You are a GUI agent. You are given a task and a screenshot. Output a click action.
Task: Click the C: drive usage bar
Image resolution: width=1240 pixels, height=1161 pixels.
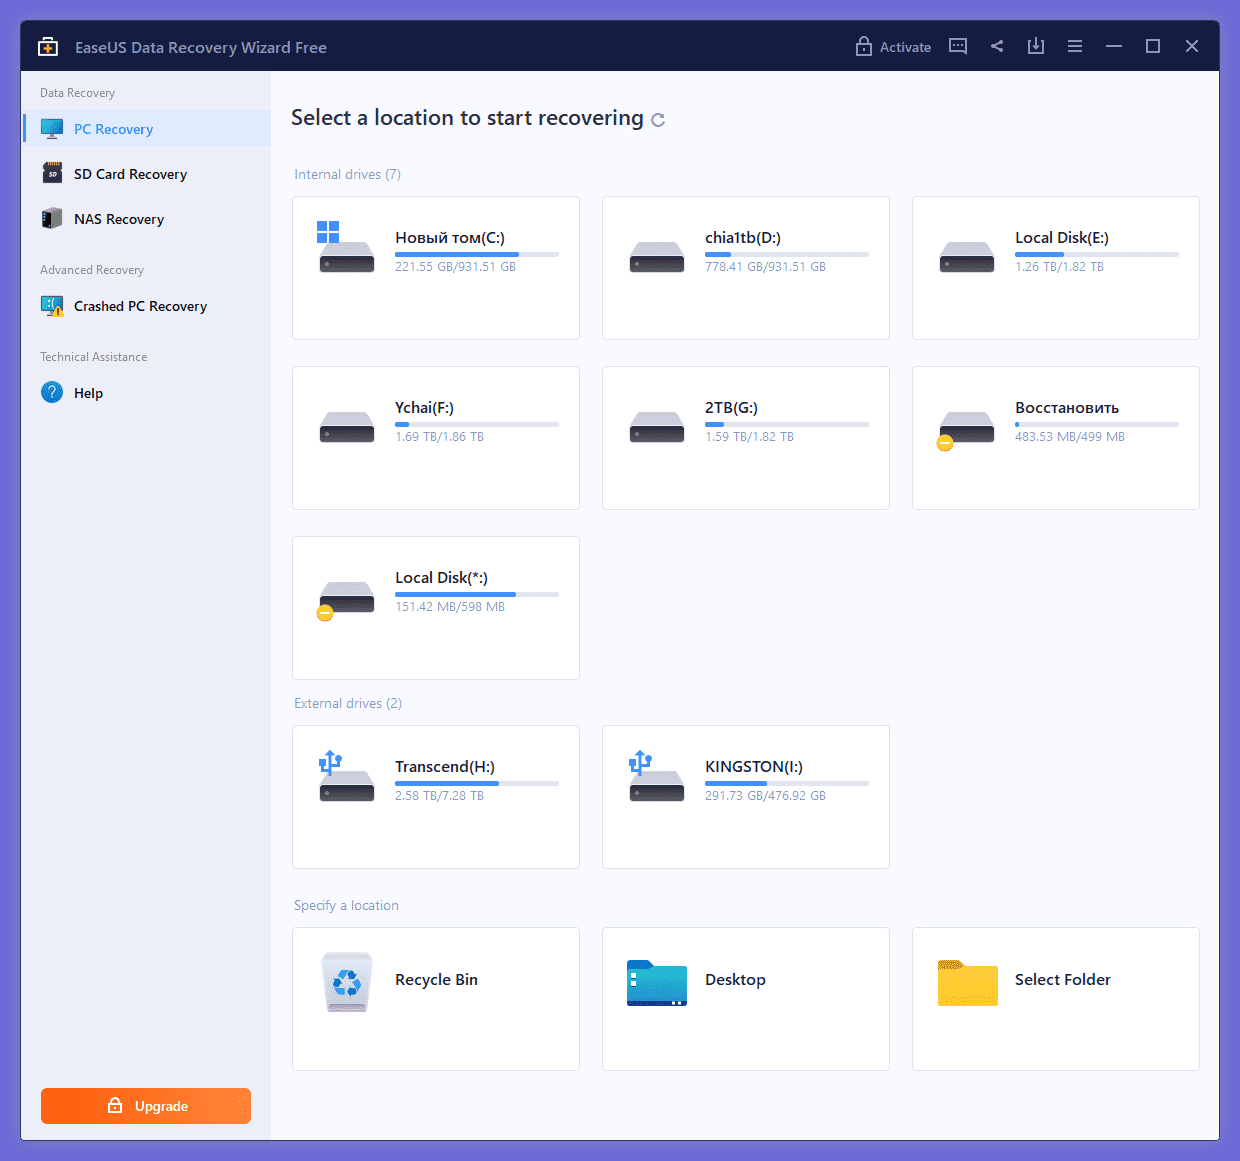[x=477, y=255]
